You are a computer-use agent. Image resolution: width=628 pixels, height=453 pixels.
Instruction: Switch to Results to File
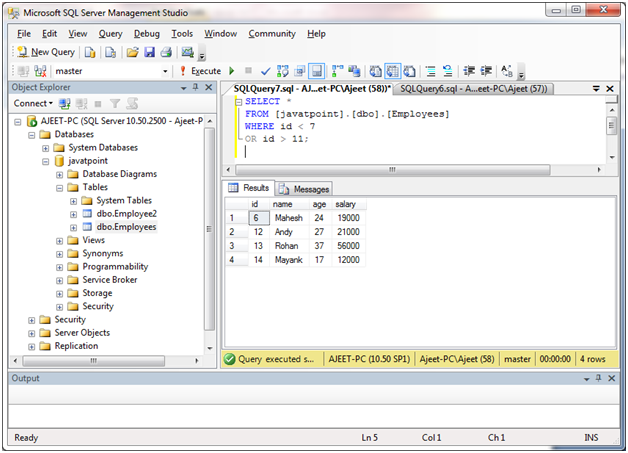click(409, 71)
